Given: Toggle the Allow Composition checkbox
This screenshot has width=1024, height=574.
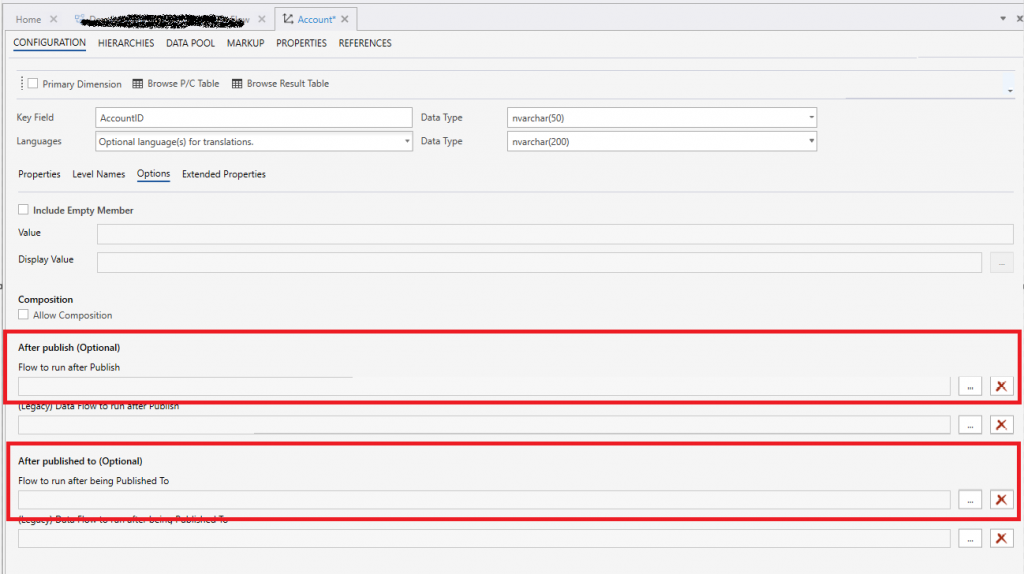Looking at the screenshot, I should [x=24, y=315].
